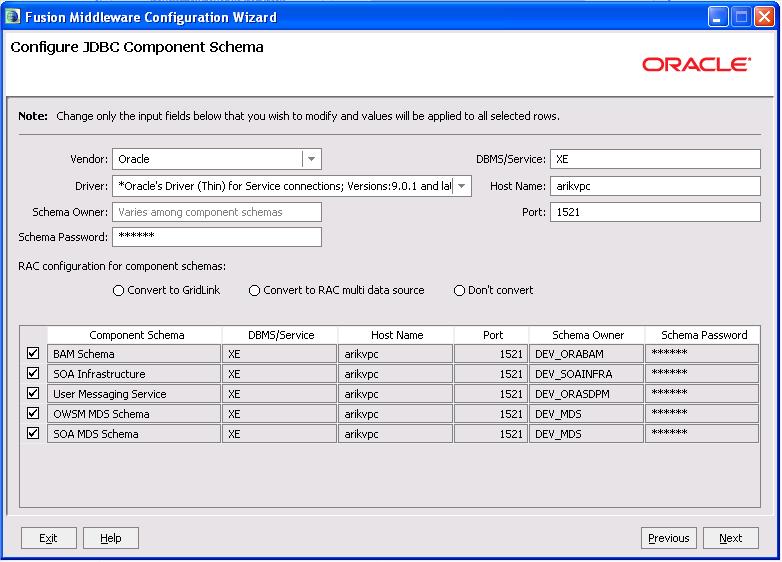Go back with the Previous button
Screen dimensions: 782x562
pos(668,538)
